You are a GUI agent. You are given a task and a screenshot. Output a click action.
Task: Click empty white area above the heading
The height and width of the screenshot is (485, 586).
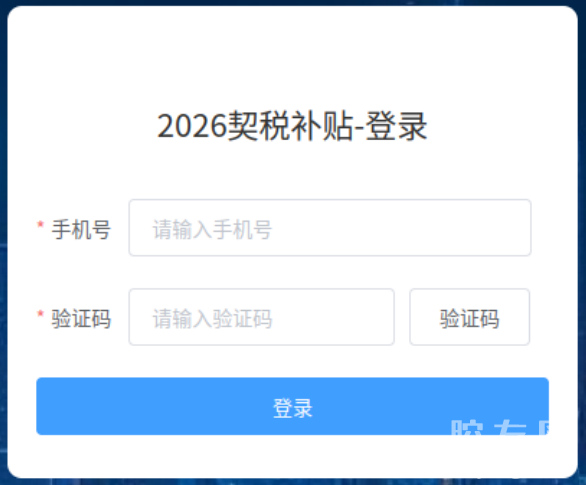pyautogui.click(x=293, y=56)
